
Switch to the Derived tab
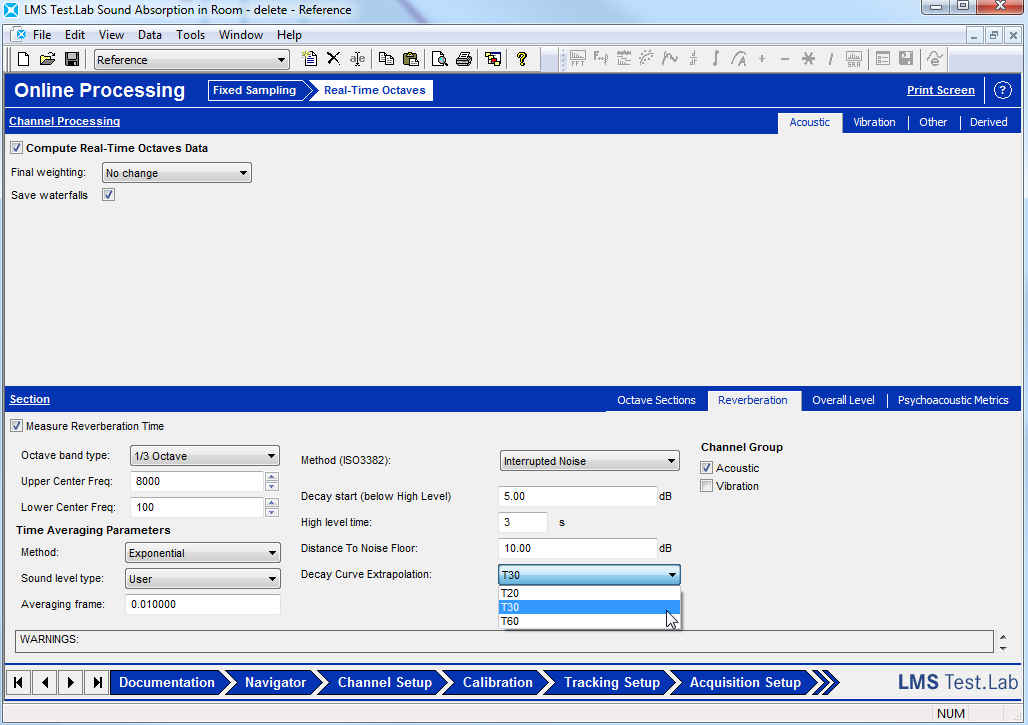point(989,123)
